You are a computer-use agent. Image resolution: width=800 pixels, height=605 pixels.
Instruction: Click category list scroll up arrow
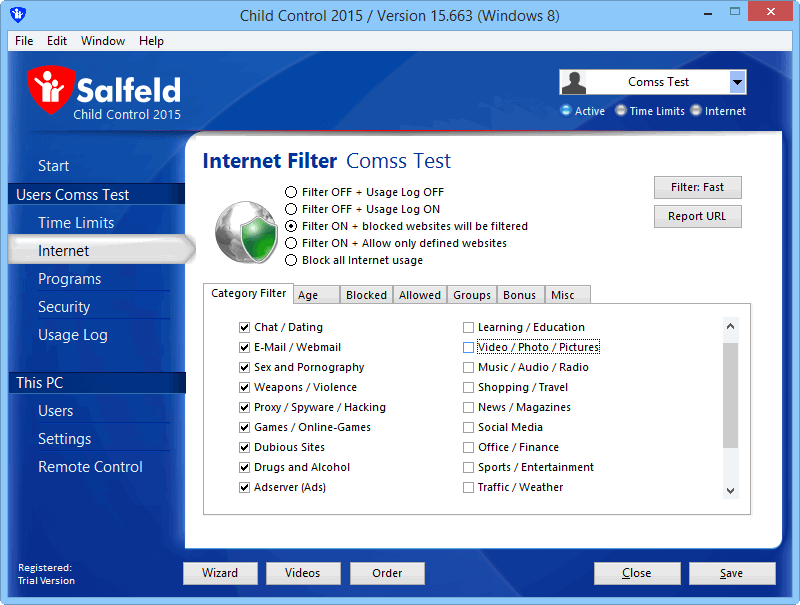[x=731, y=326]
